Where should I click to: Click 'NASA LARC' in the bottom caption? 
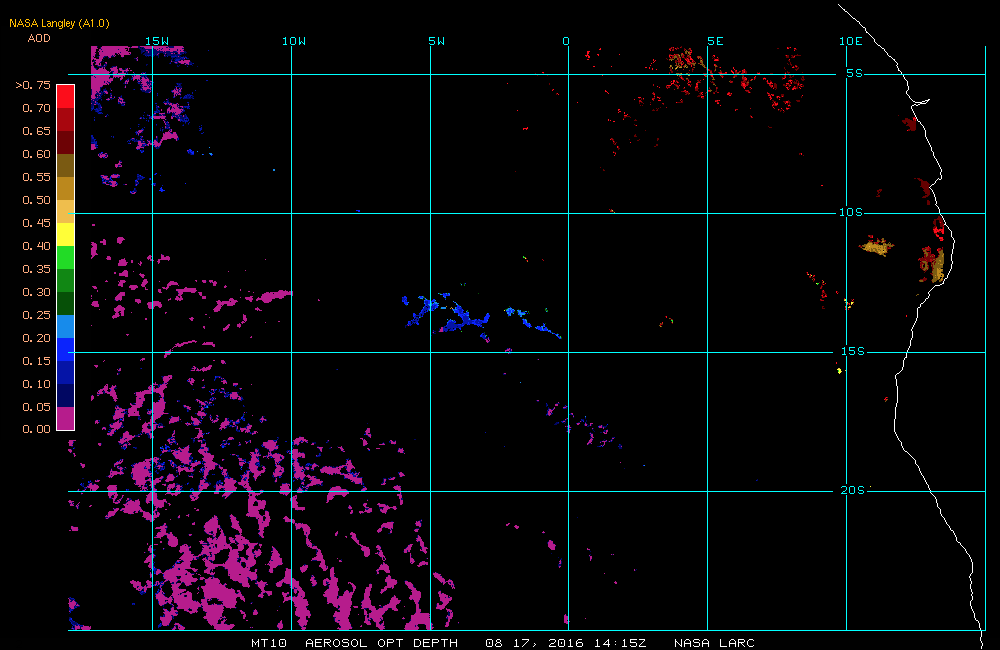click(x=714, y=643)
